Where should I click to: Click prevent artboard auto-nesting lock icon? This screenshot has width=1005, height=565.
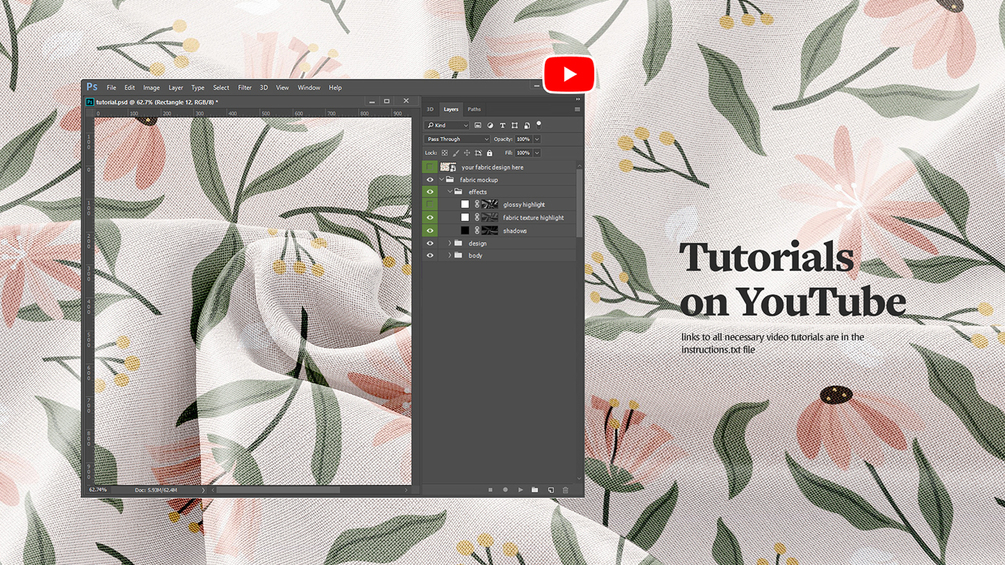(x=478, y=153)
